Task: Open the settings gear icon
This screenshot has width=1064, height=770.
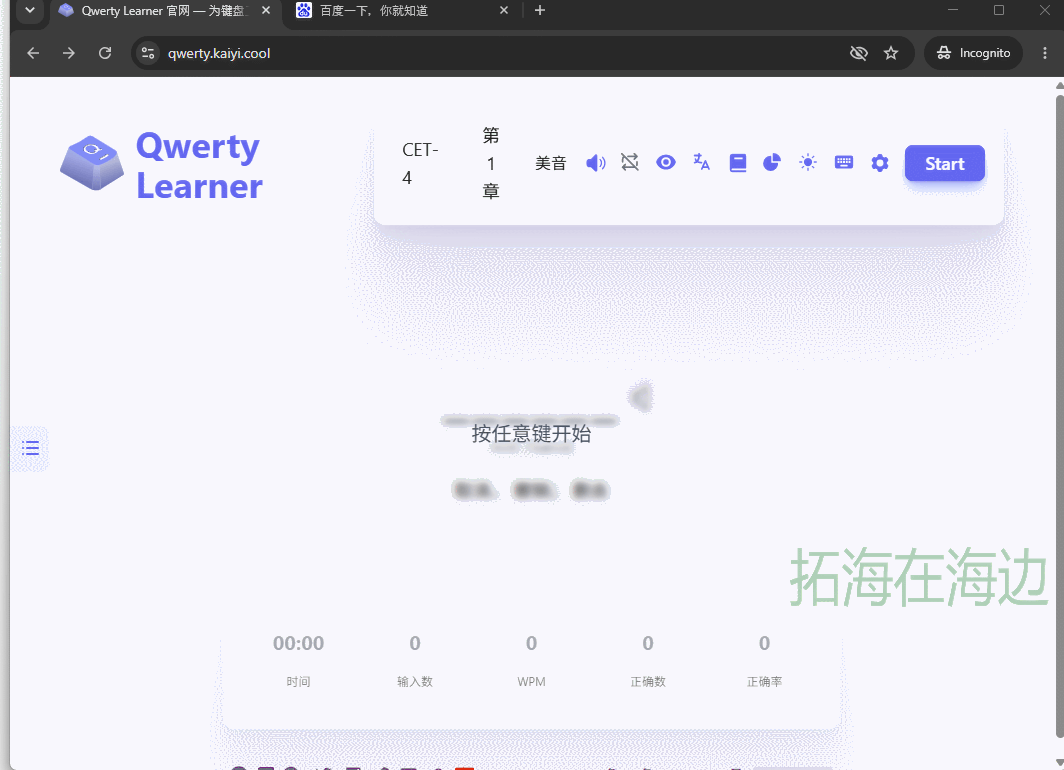Action: 879,163
